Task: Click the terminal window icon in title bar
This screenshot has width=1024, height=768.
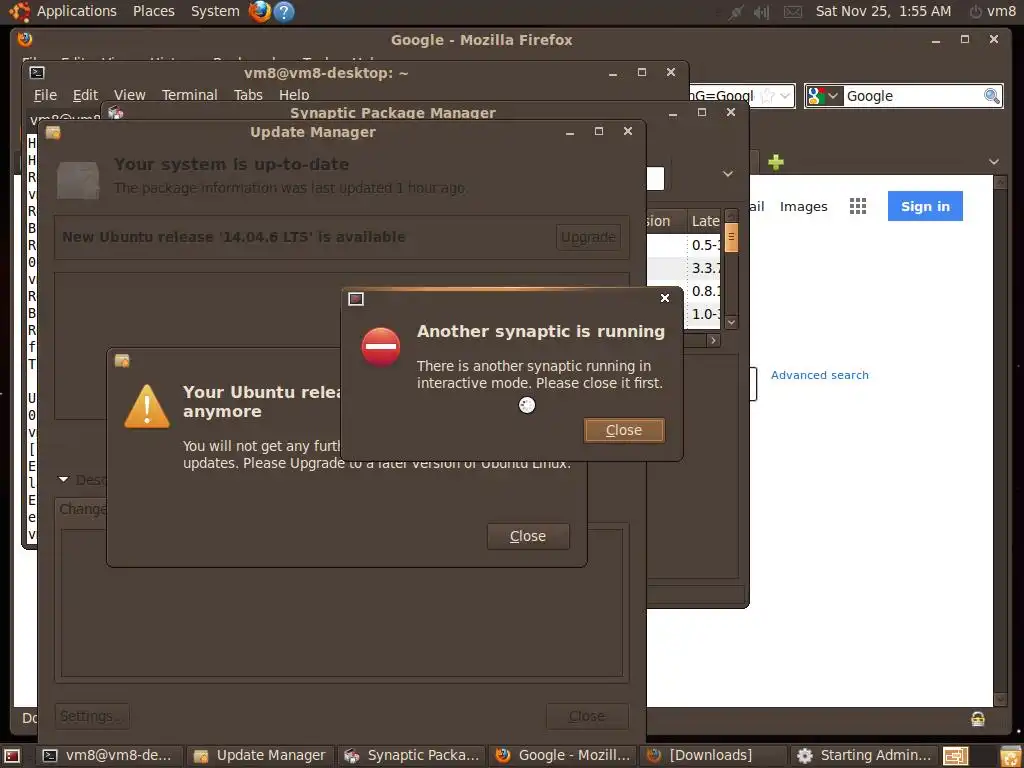Action: pos(37,73)
